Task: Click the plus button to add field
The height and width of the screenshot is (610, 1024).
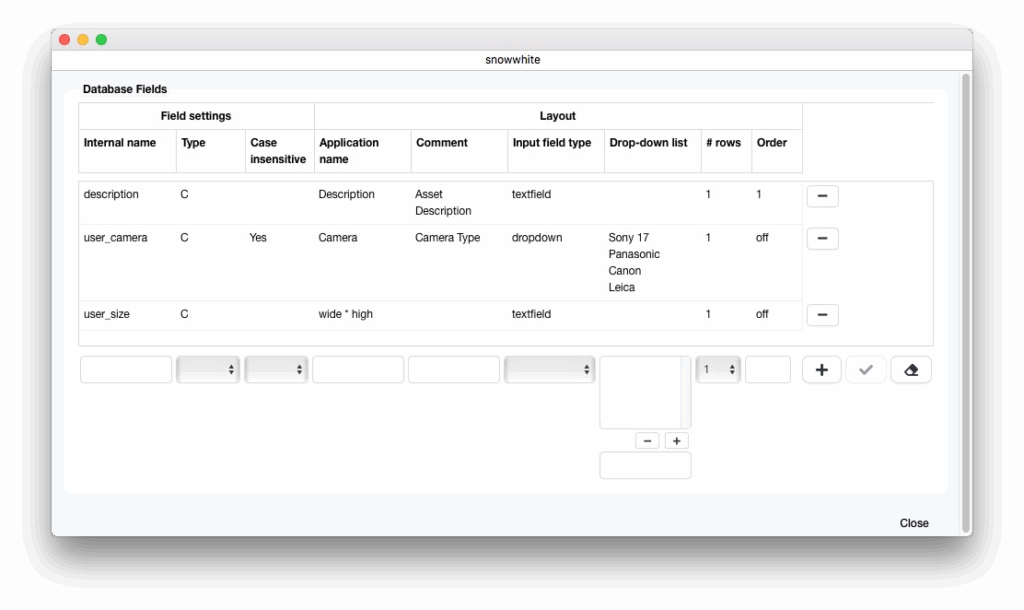Action: [x=821, y=370]
